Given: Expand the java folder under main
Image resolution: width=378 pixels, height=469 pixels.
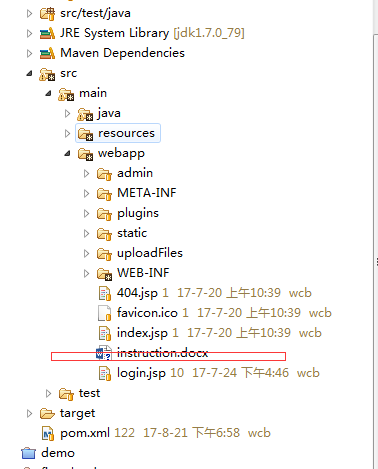Looking at the screenshot, I should click(67, 113).
